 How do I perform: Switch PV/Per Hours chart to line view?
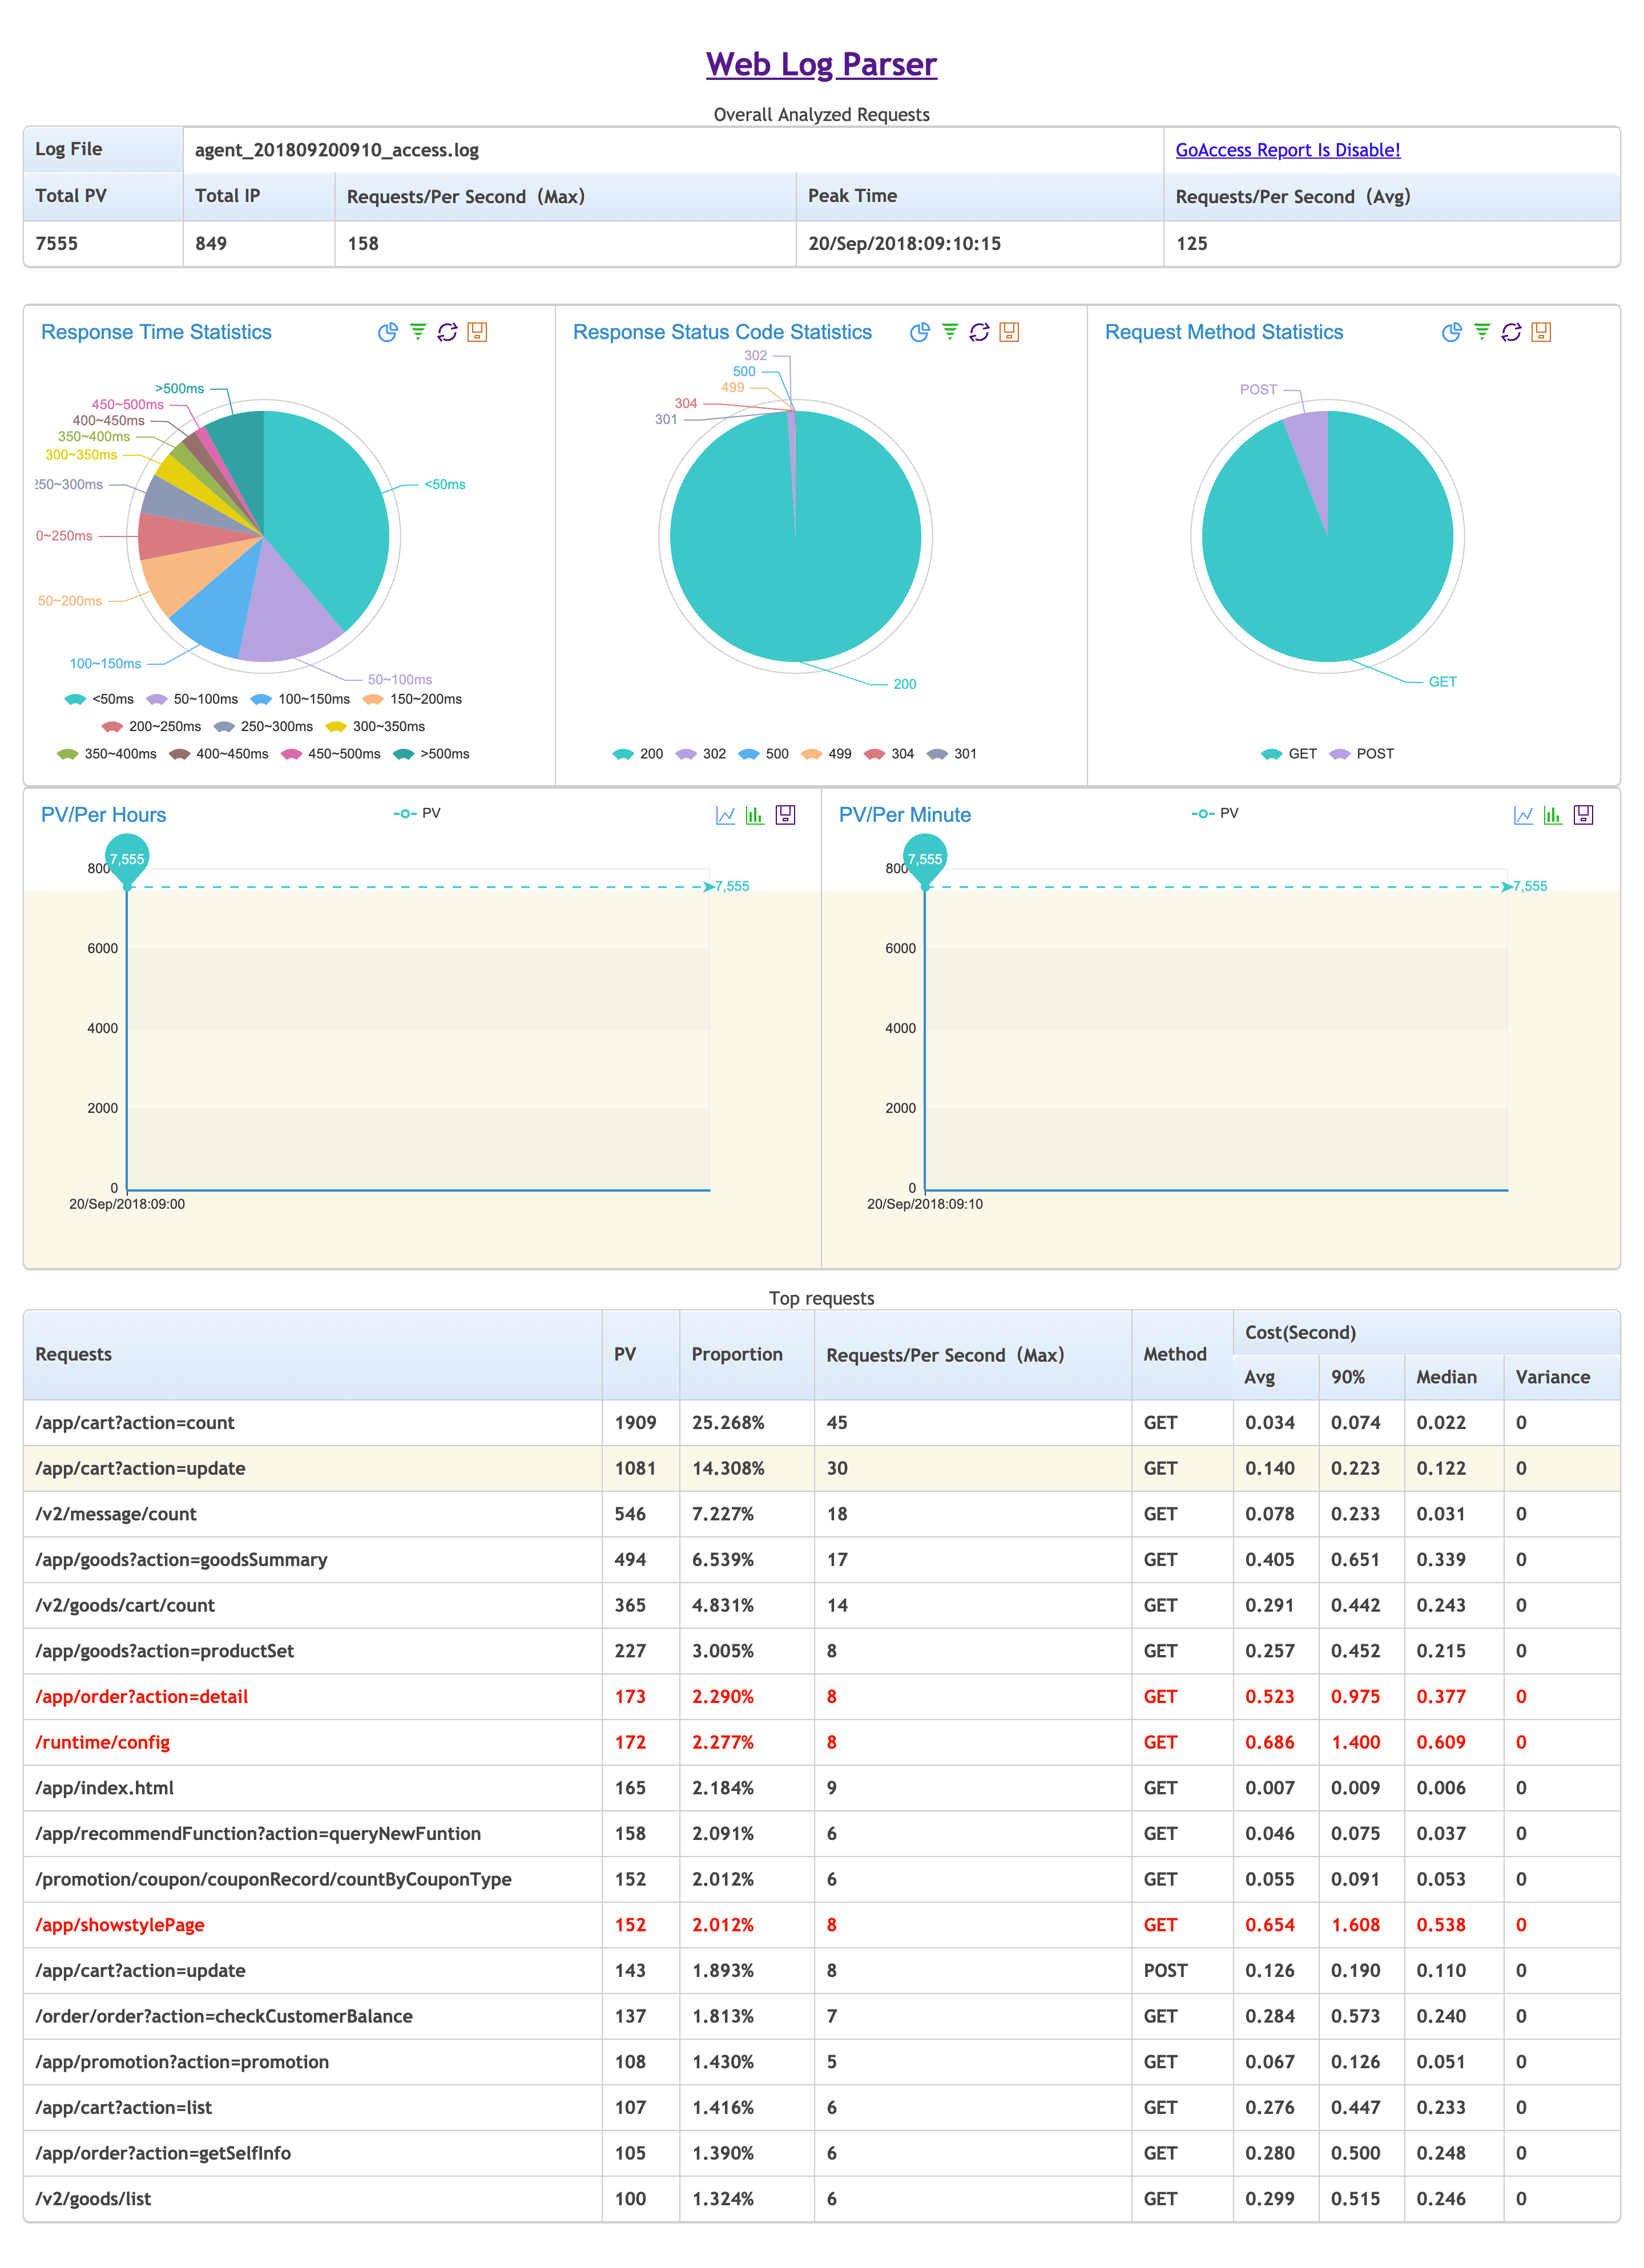coord(725,815)
